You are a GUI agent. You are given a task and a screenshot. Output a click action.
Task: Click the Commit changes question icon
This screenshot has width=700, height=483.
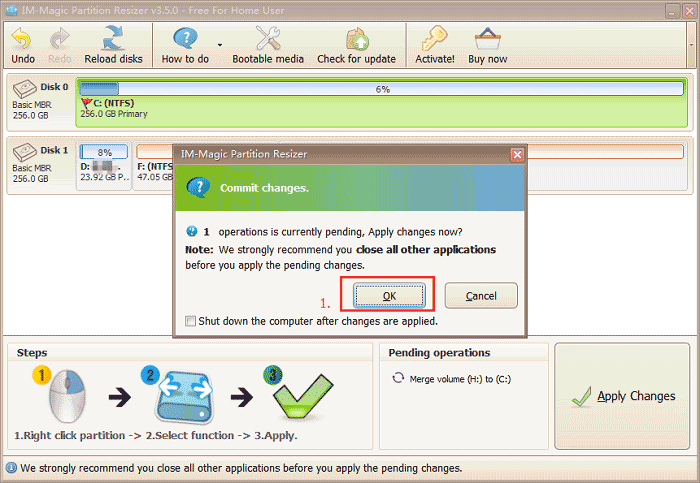198,187
